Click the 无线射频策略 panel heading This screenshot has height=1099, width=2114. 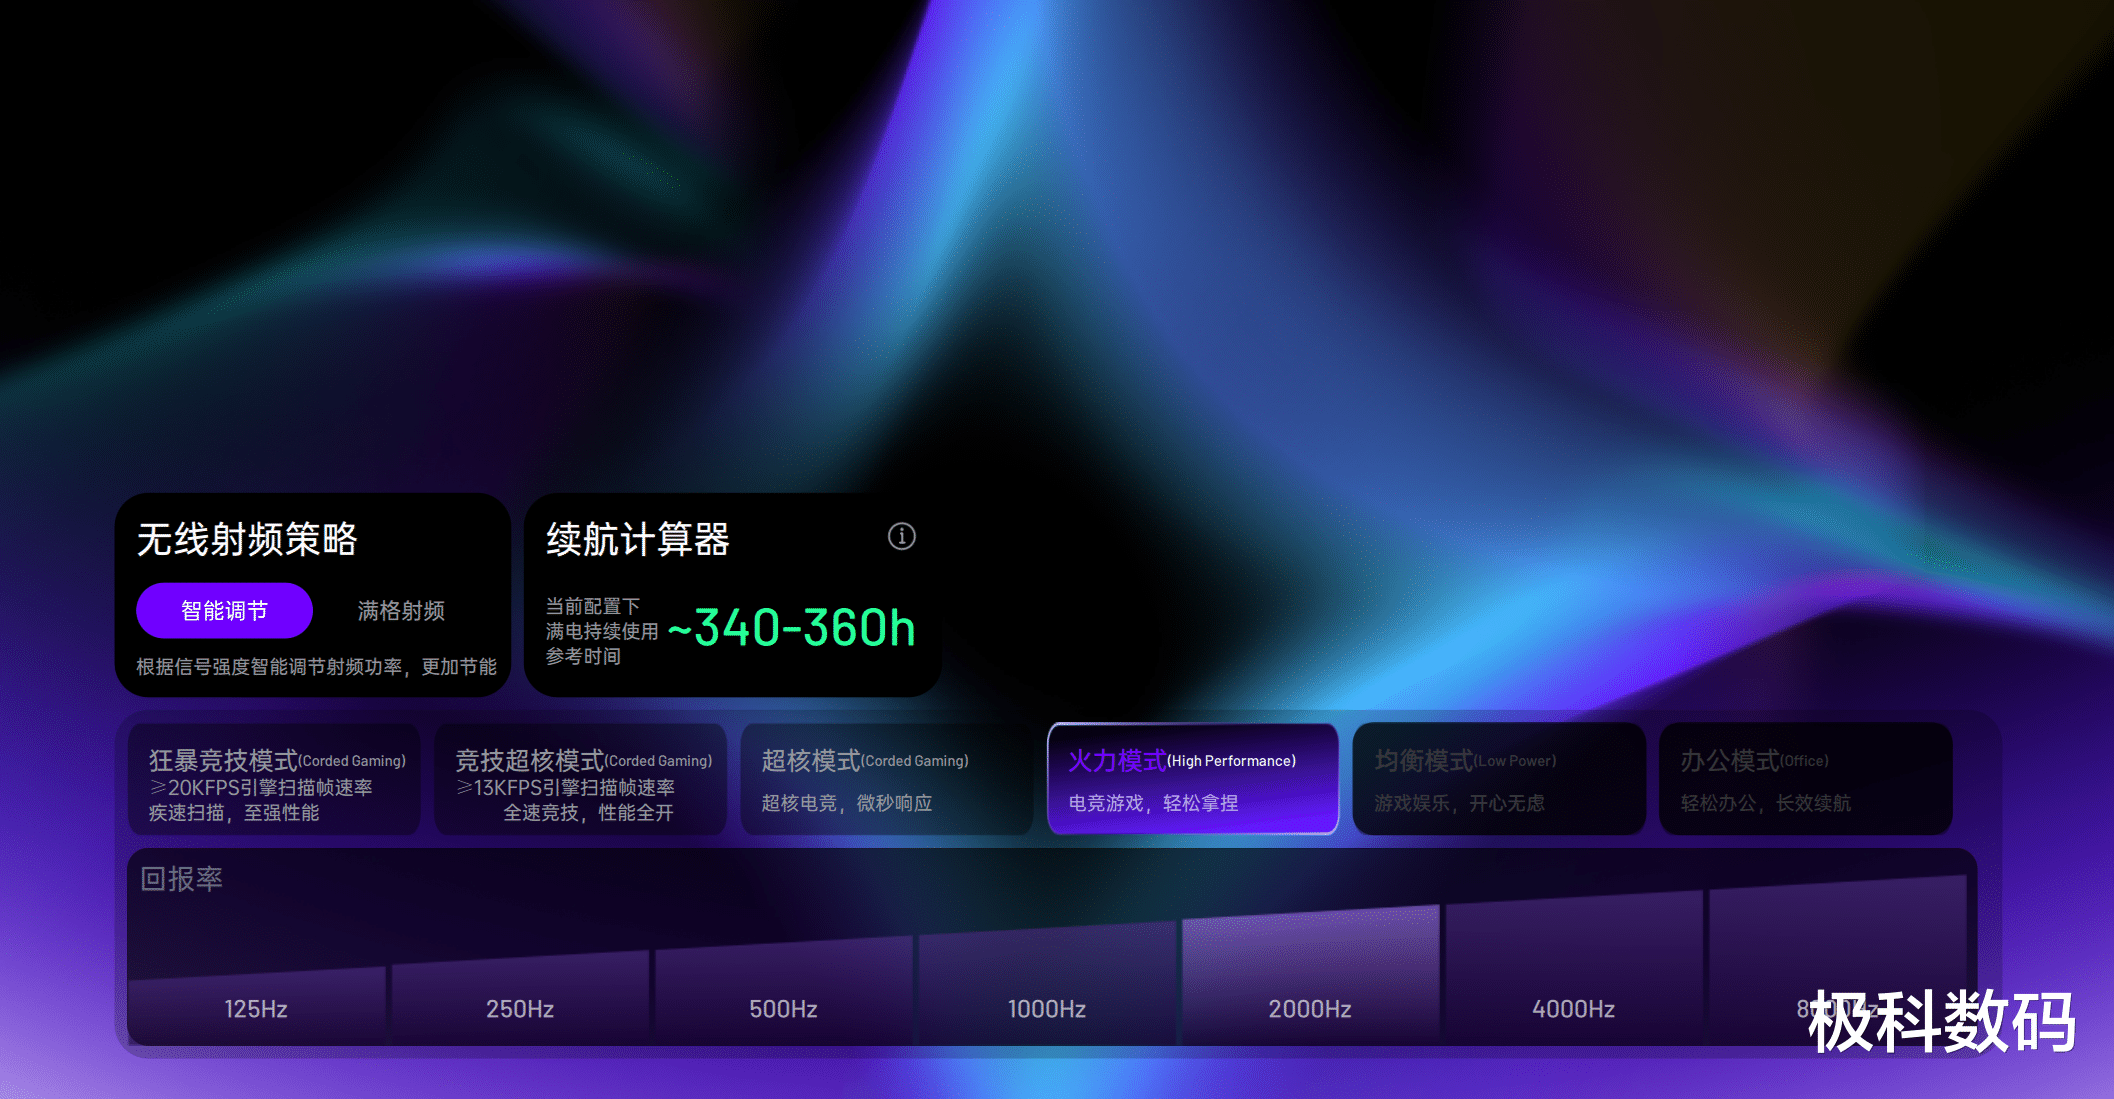pyautogui.click(x=247, y=540)
